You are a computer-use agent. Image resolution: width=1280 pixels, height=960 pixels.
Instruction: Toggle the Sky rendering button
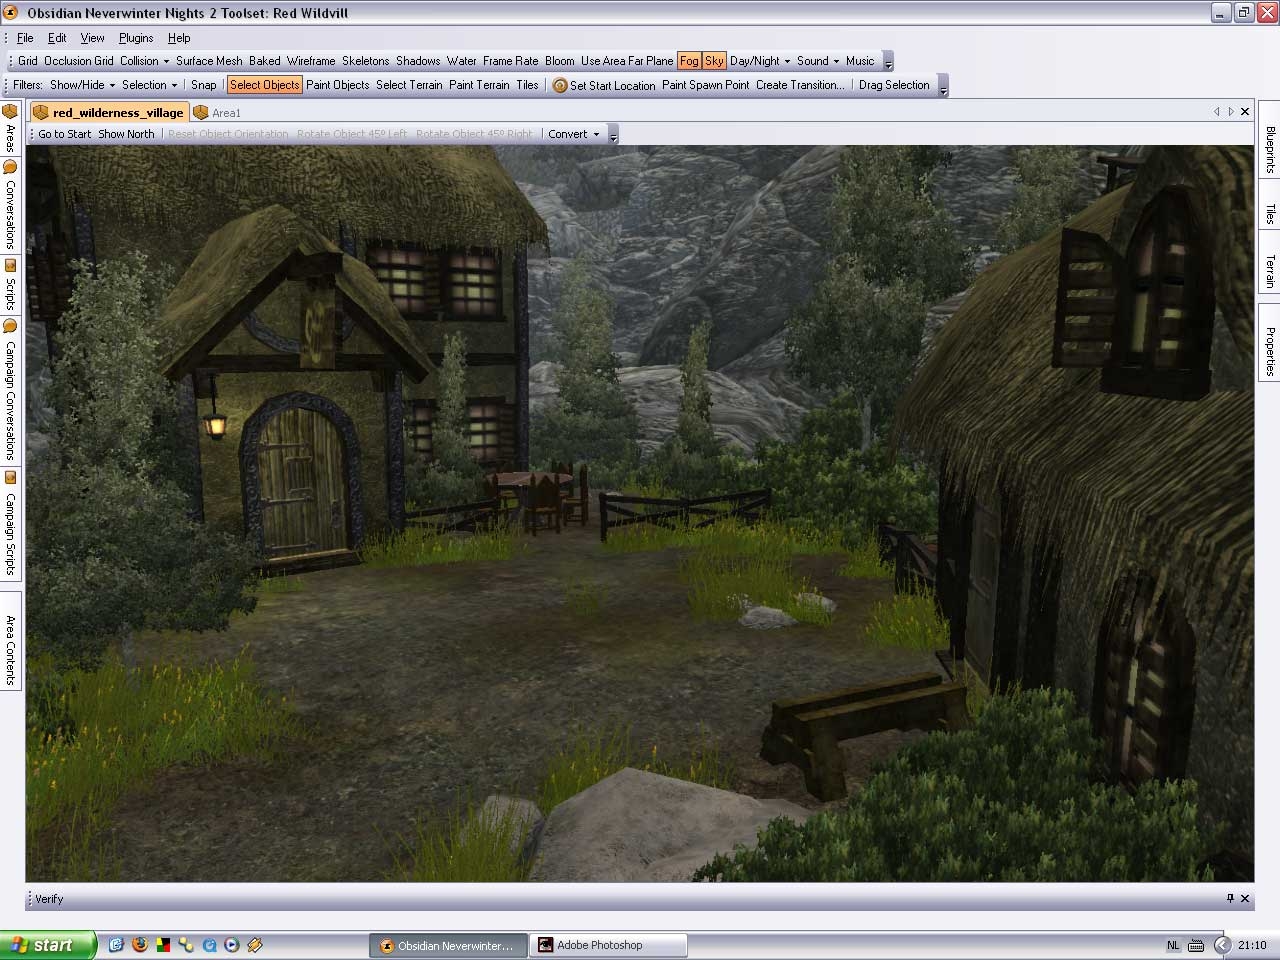714,61
